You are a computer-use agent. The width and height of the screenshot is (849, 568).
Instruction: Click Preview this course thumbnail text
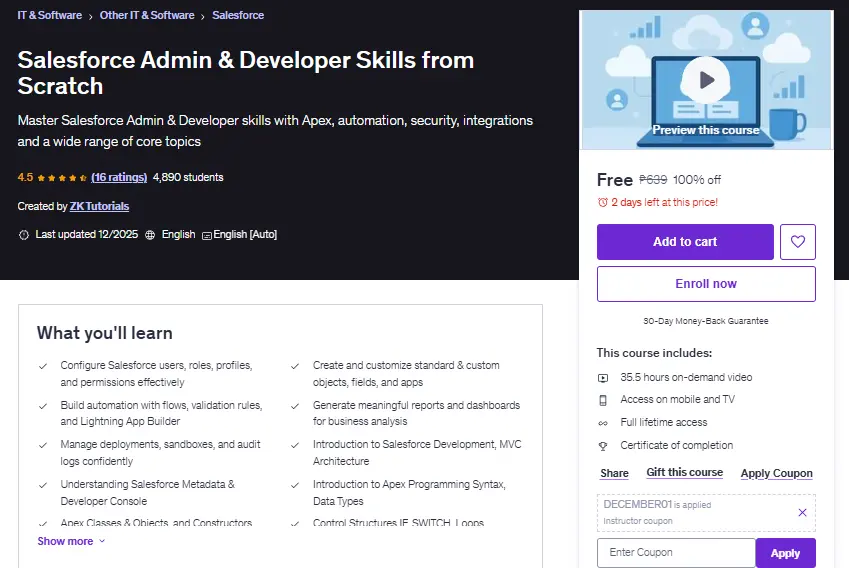(x=706, y=130)
